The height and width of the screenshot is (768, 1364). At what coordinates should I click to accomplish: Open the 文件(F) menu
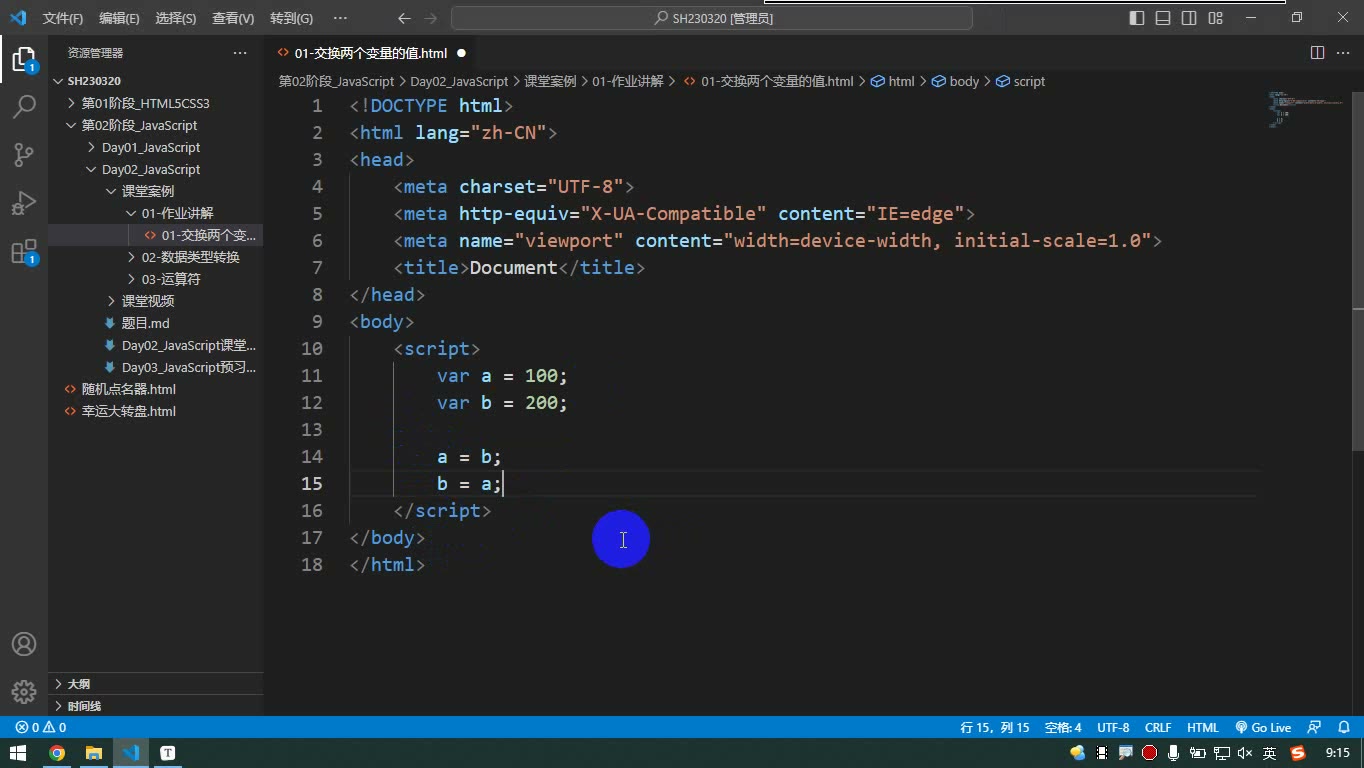[63, 18]
